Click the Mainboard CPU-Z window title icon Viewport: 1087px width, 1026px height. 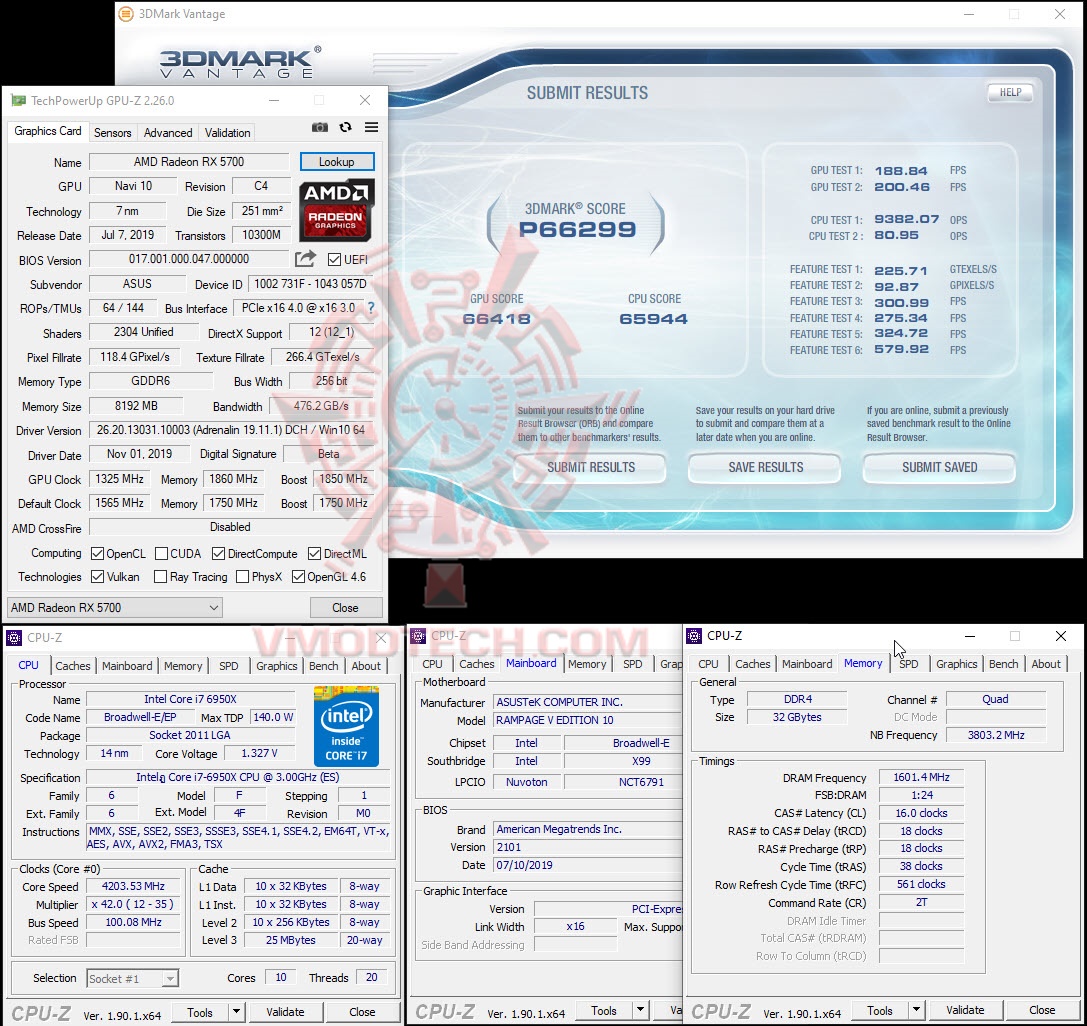point(418,636)
